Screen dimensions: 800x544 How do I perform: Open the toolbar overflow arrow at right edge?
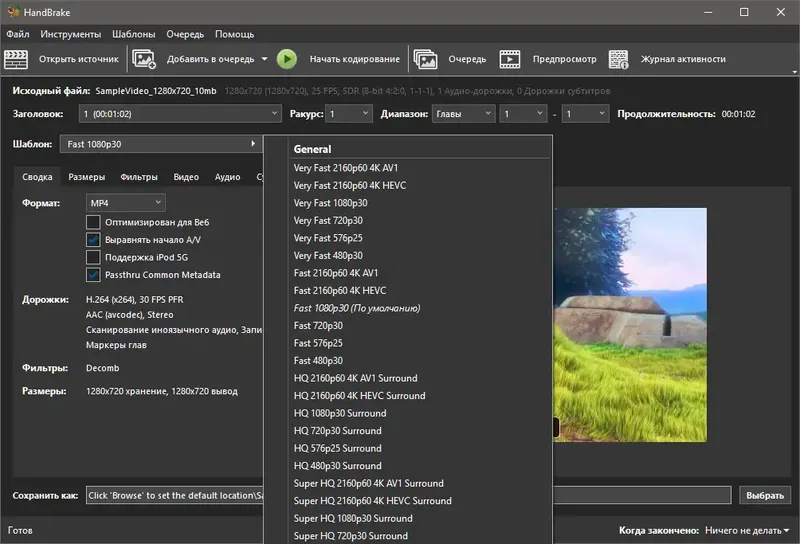tap(794, 72)
